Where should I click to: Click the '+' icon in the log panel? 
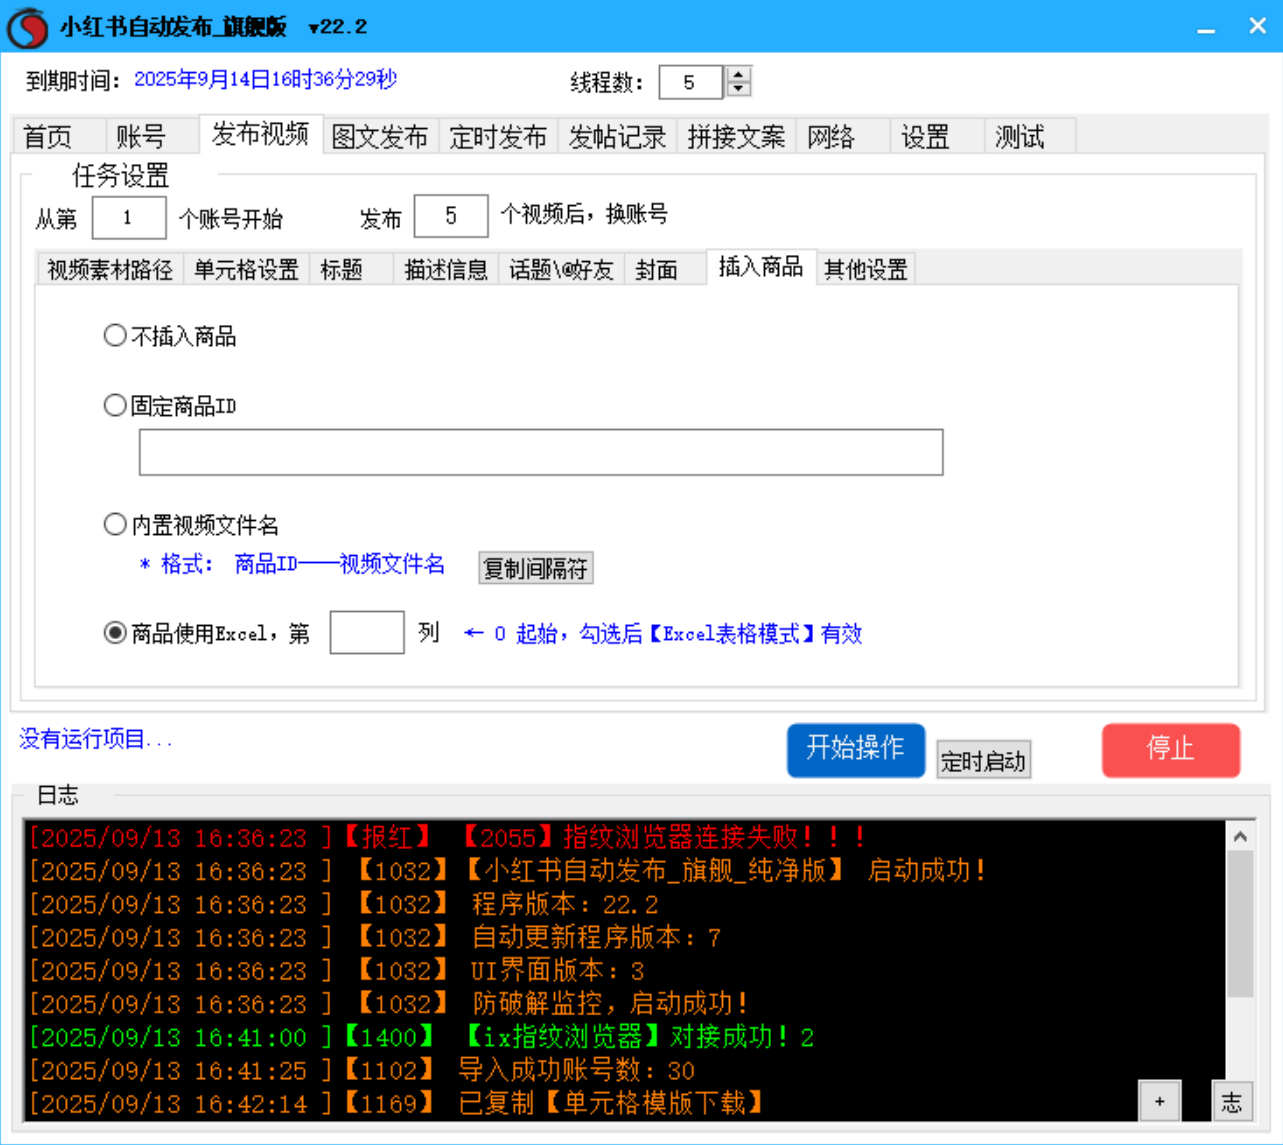click(1160, 1100)
